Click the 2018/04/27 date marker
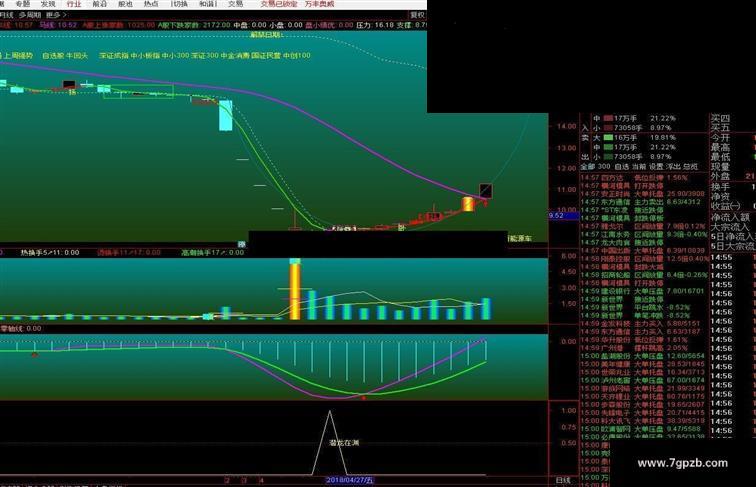This screenshot has height=487, width=756. [x=350, y=480]
